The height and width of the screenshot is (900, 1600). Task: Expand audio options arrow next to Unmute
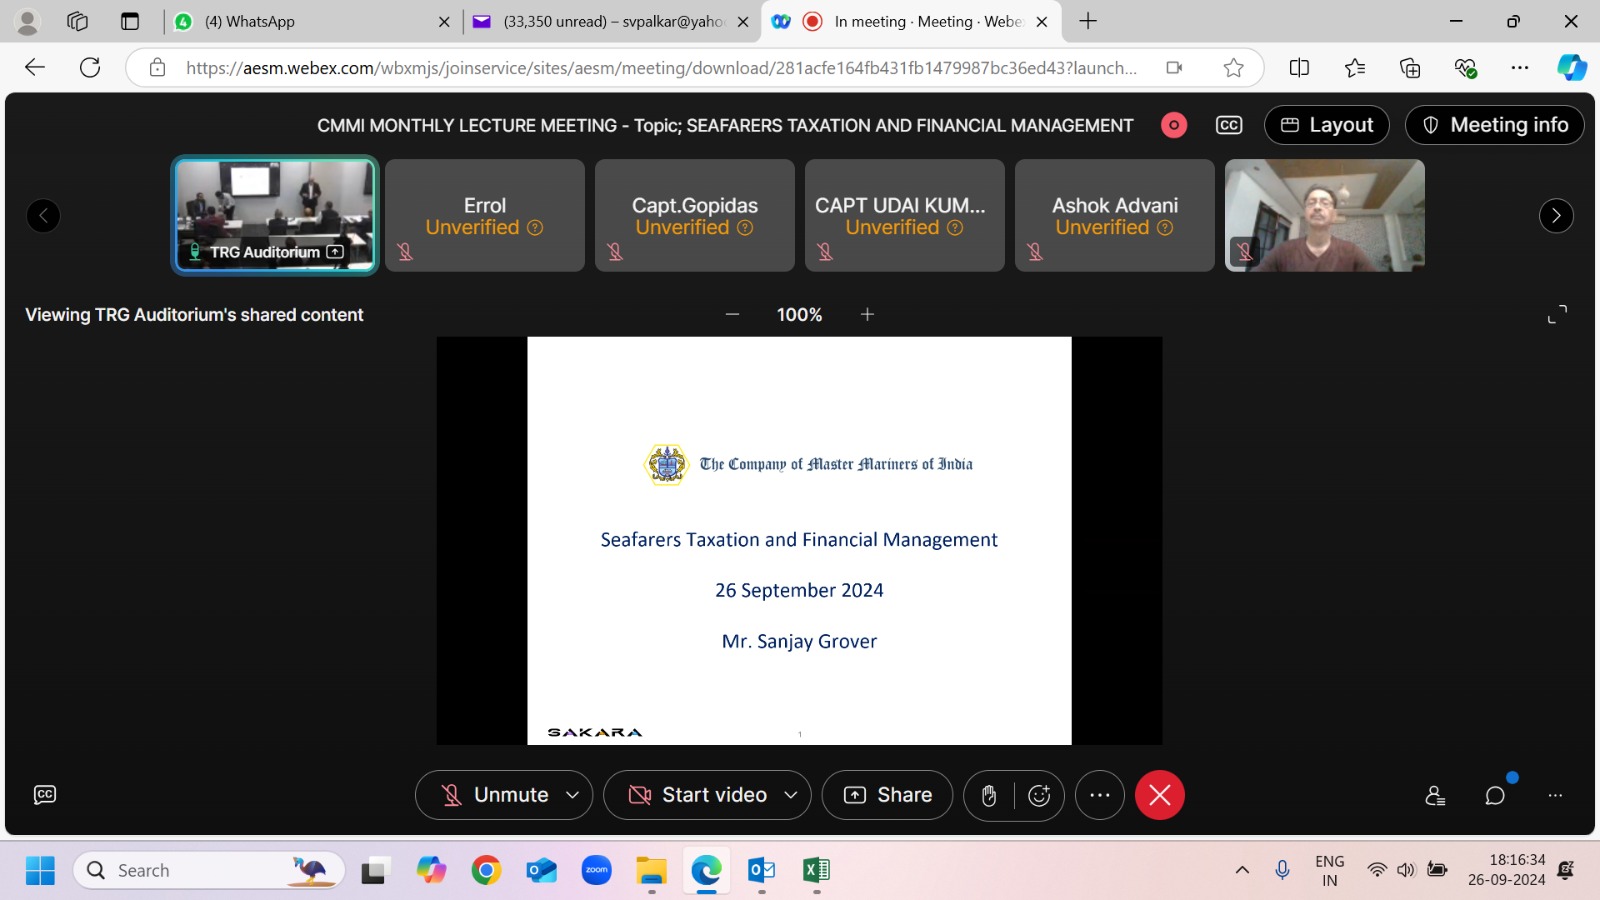(x=573, y=795)
